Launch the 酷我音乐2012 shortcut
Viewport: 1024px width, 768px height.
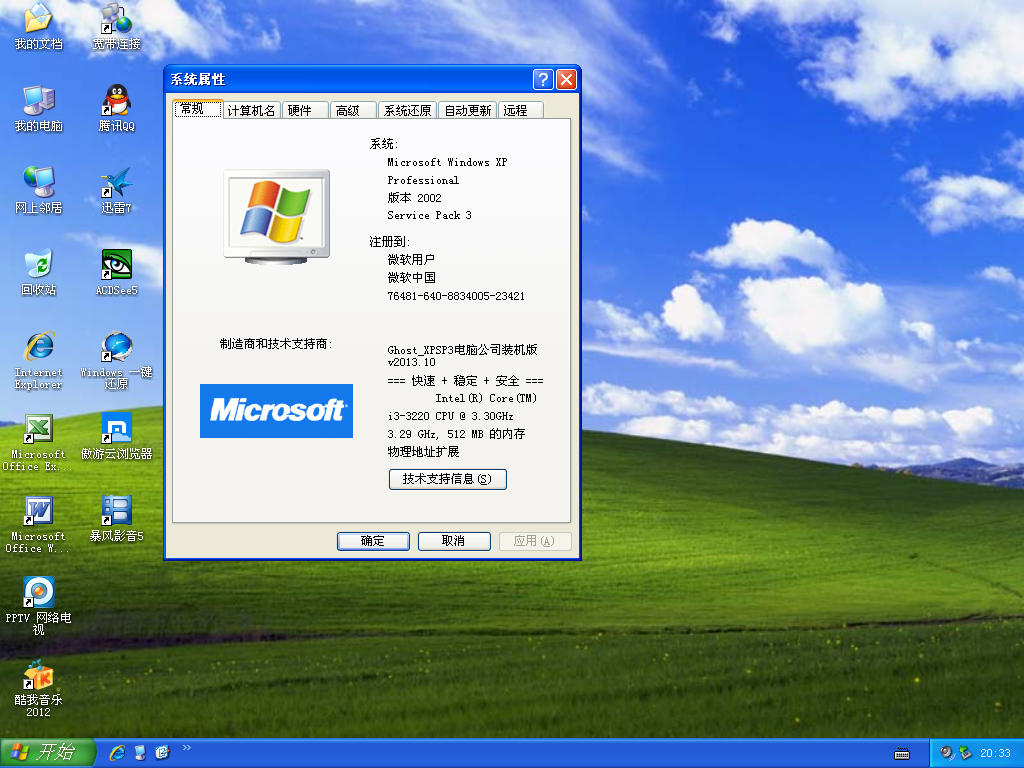pyautogui.click(x=38, y=688)
